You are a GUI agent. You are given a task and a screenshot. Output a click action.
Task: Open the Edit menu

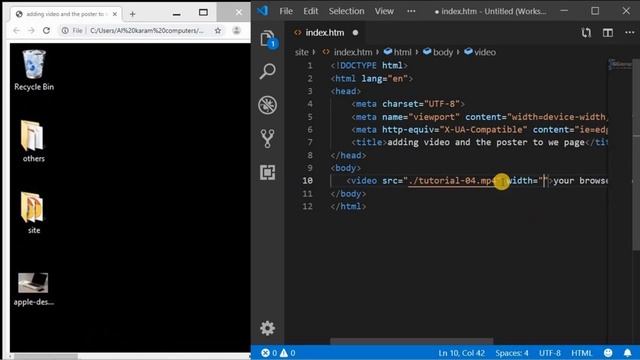[x=311, y=11]
